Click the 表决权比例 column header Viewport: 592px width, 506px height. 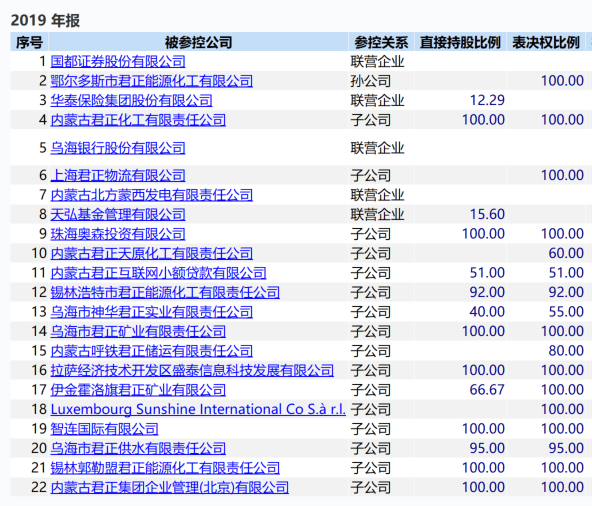coord(546,42)
